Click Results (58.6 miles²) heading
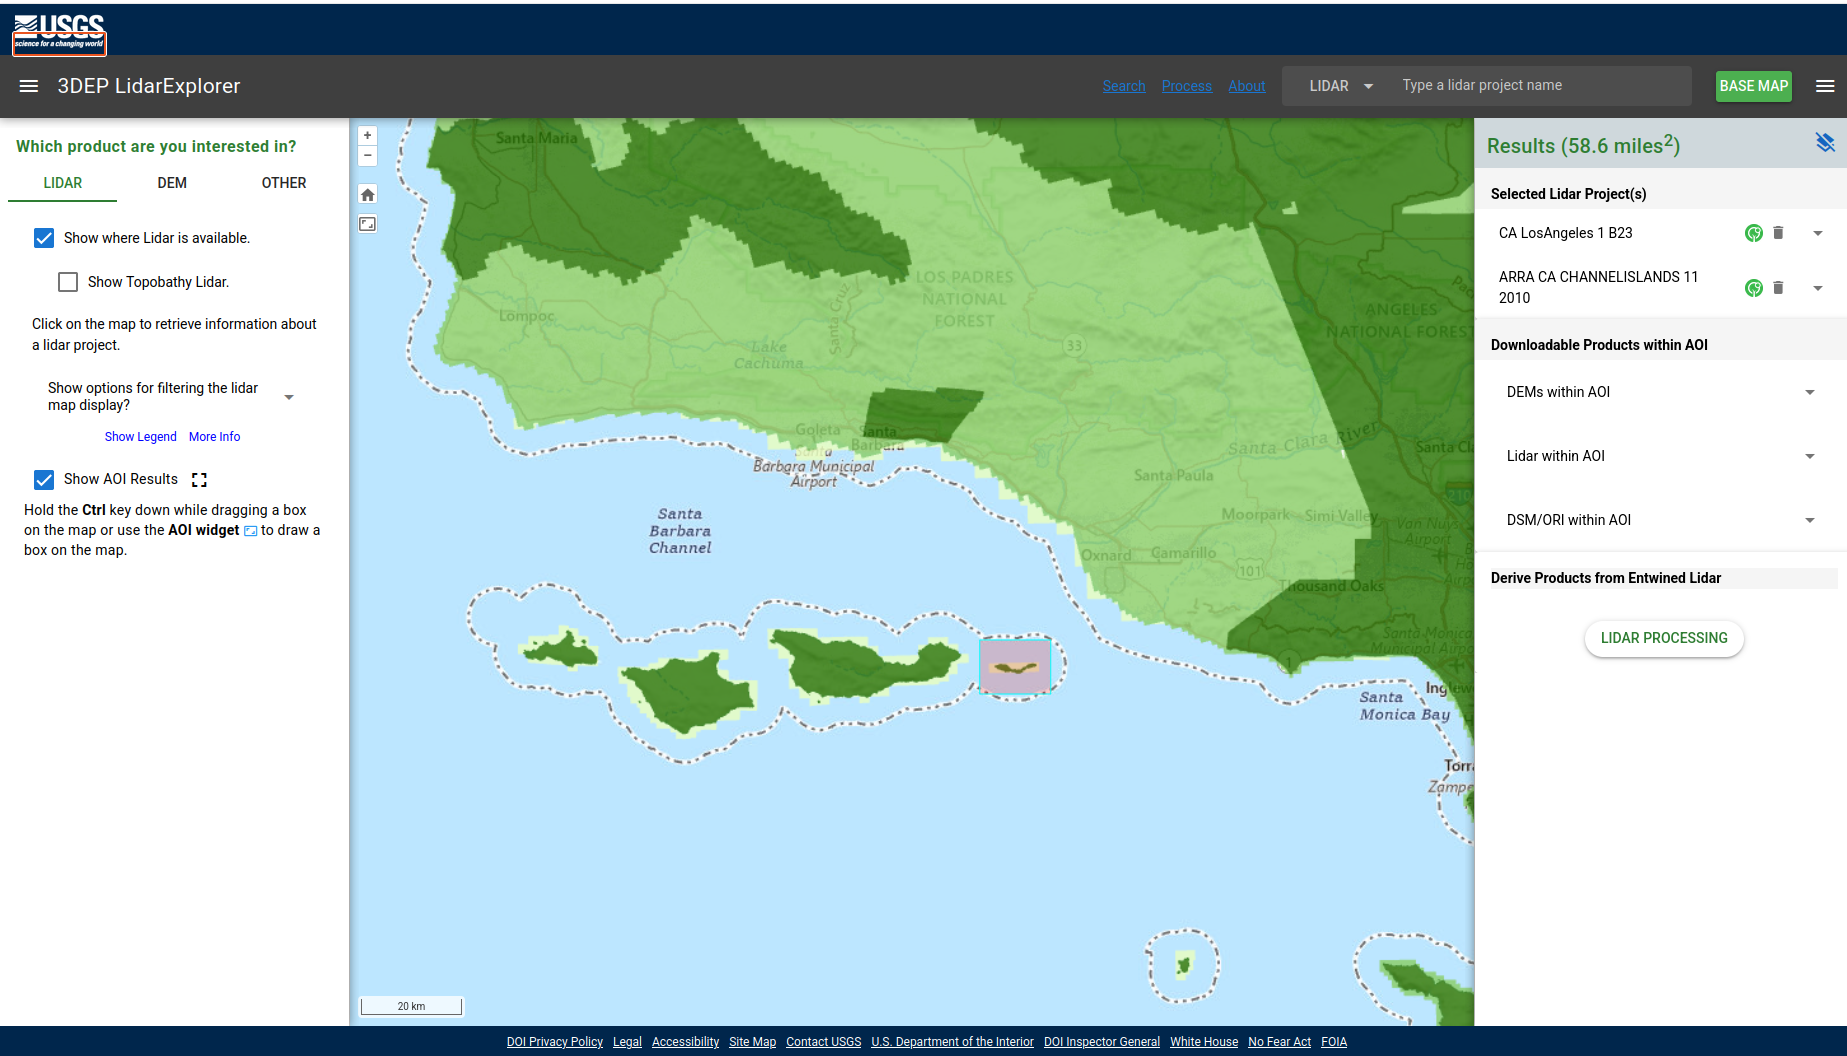This screenshot has width=1847, height=1056. (x=1583, y=145)
